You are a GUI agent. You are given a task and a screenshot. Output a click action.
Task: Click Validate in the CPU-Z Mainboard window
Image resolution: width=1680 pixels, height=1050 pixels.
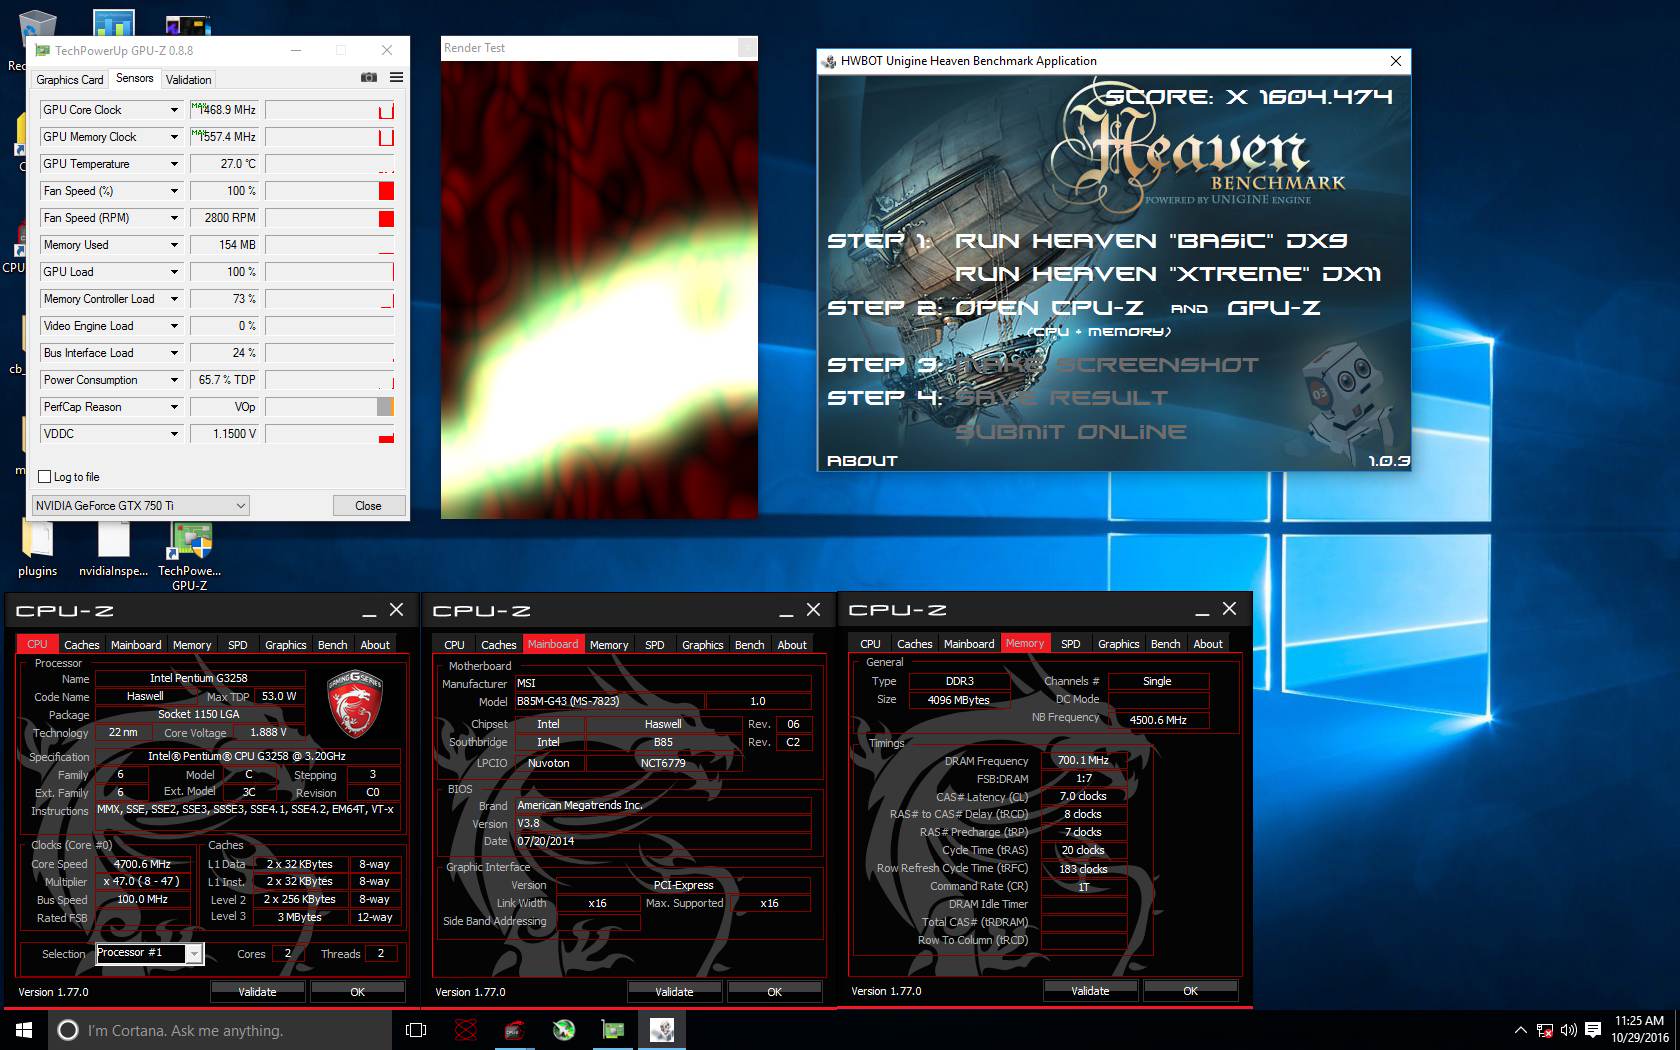pos(674,992)
